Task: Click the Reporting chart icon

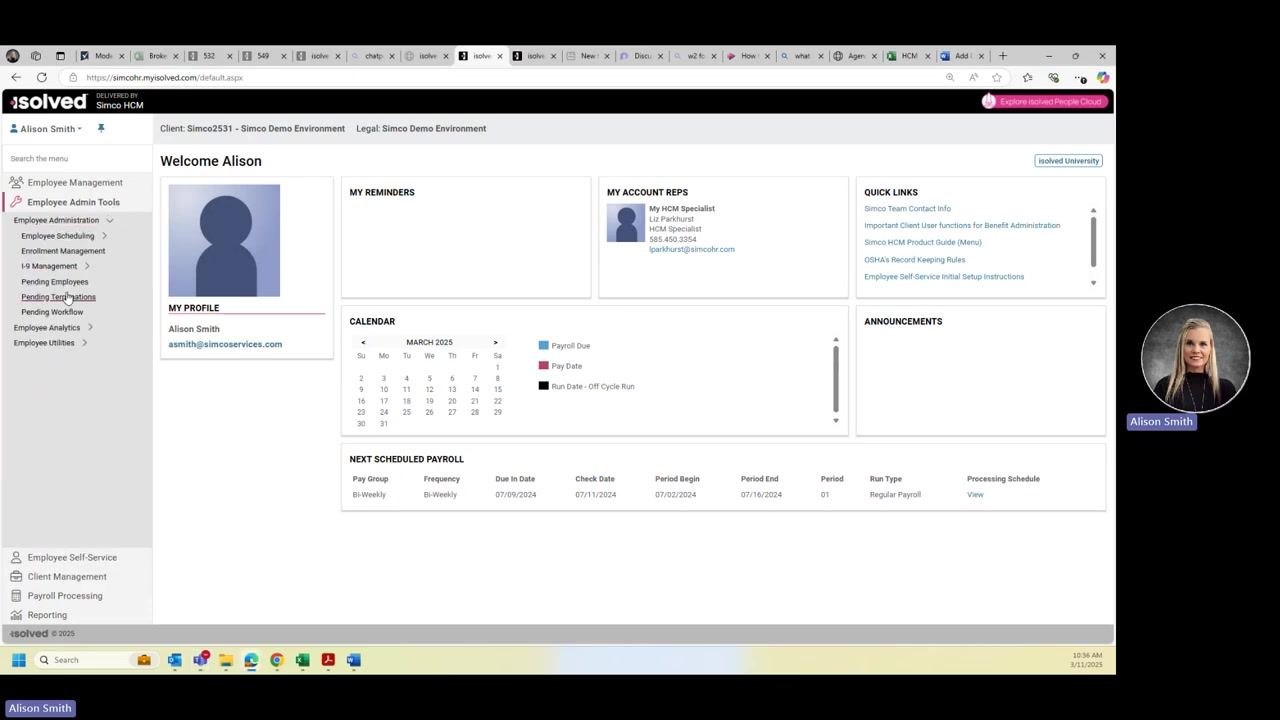Action: (x=16, y=615)
